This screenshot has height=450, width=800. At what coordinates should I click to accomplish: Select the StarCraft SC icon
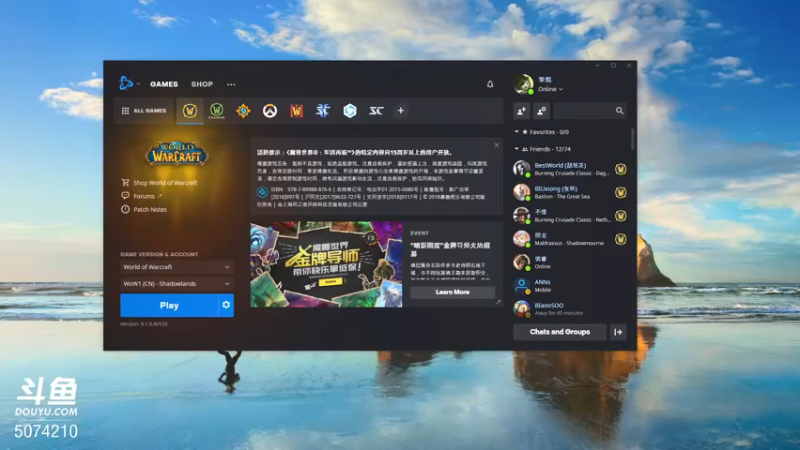[x=377, y=111]
